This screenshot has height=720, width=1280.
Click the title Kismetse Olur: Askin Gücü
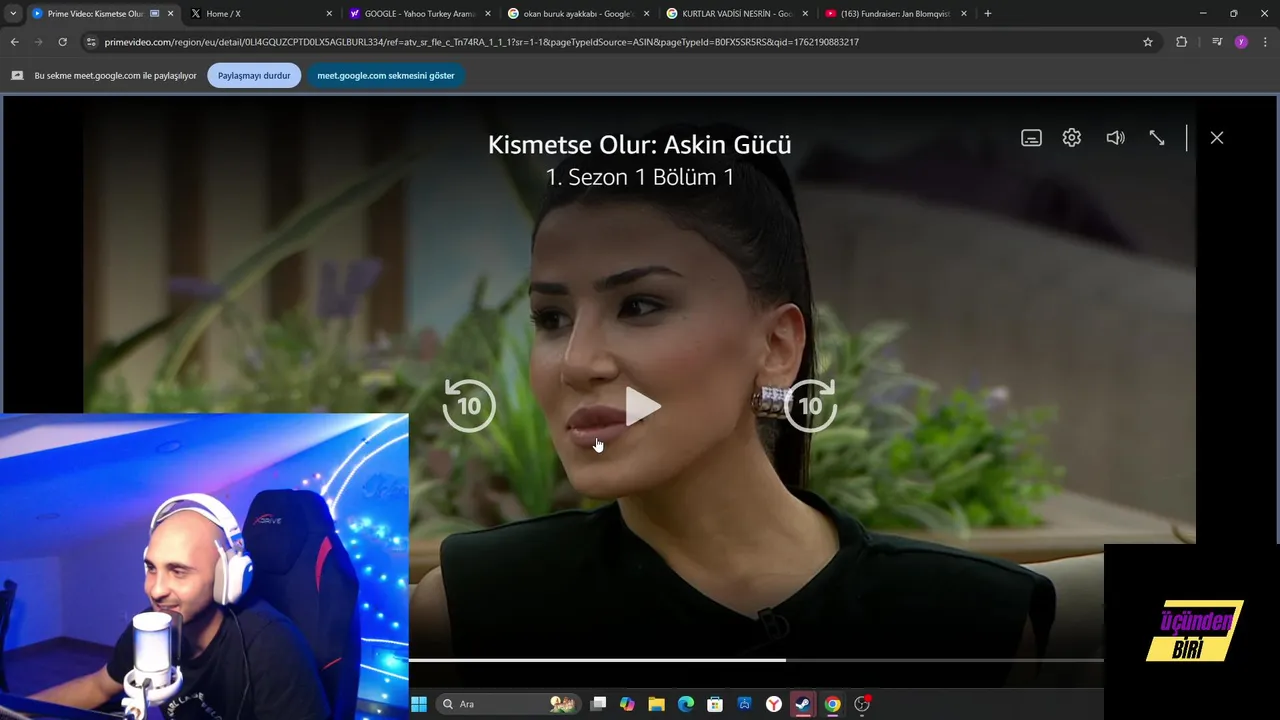click(639, 144)
